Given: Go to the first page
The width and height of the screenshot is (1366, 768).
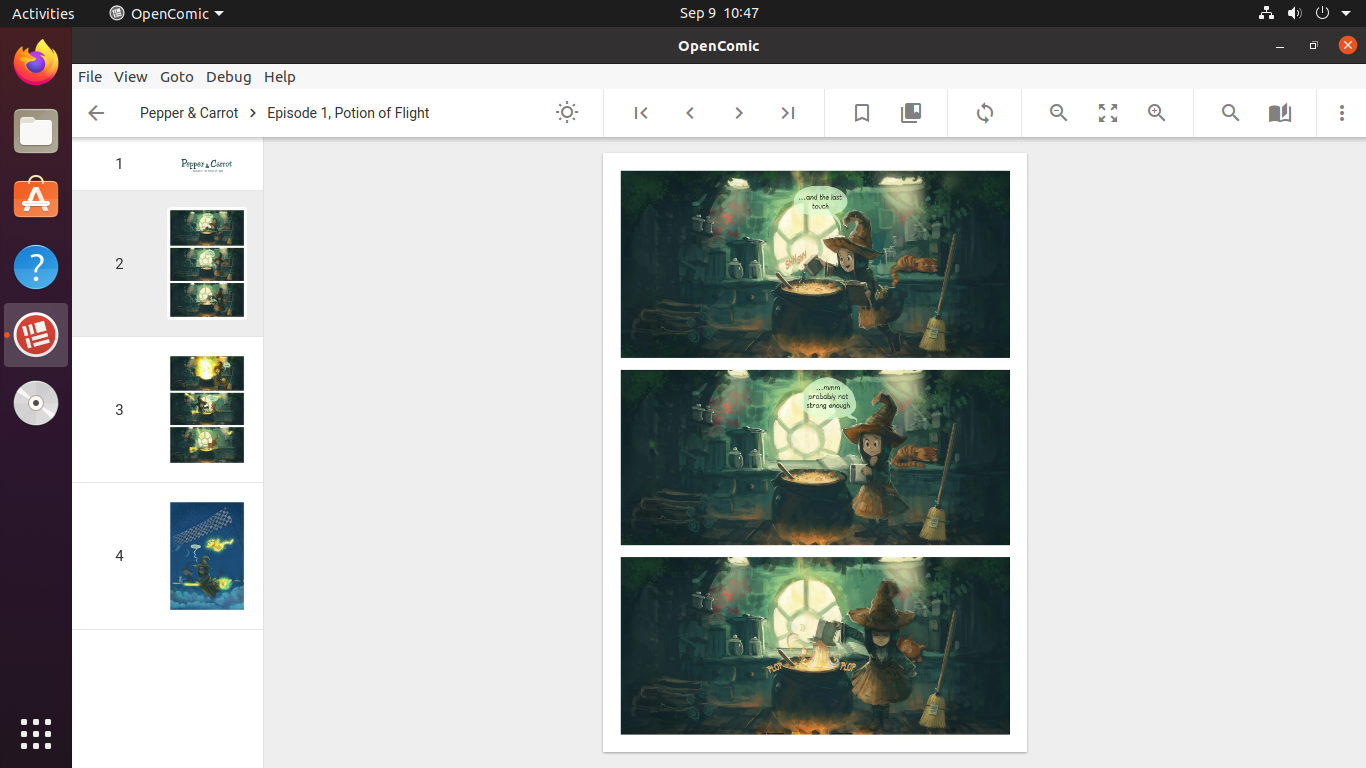Looking at the screenshot, I should point(641,113).
